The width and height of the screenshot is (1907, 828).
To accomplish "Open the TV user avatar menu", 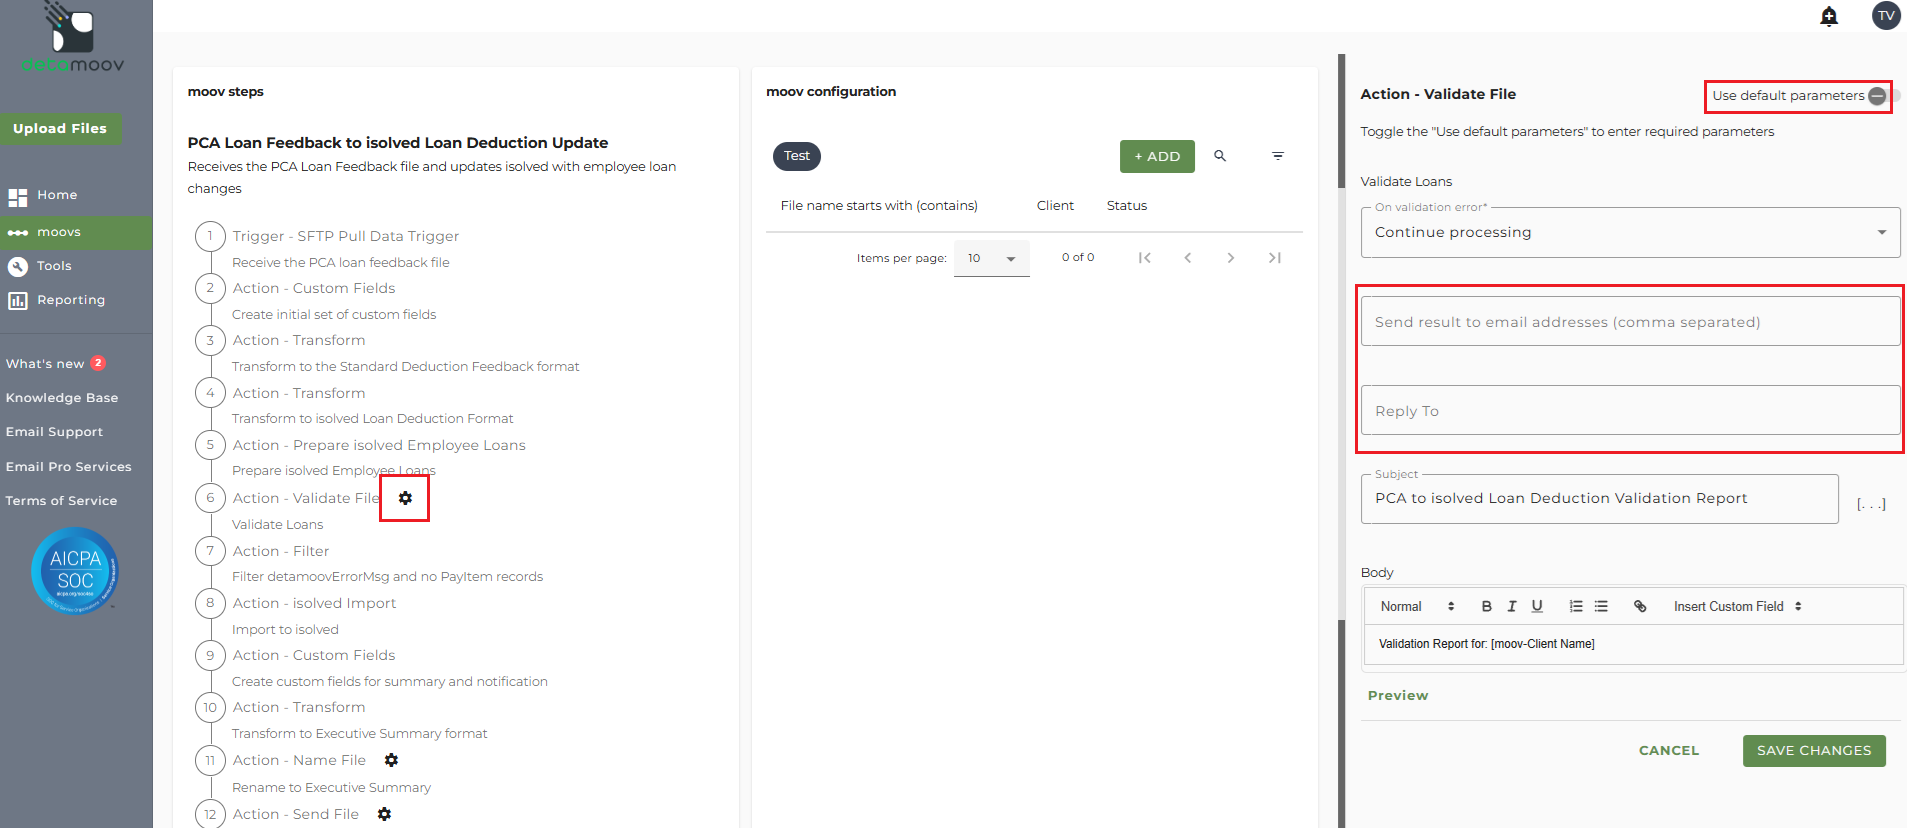I will (1886, 16).
